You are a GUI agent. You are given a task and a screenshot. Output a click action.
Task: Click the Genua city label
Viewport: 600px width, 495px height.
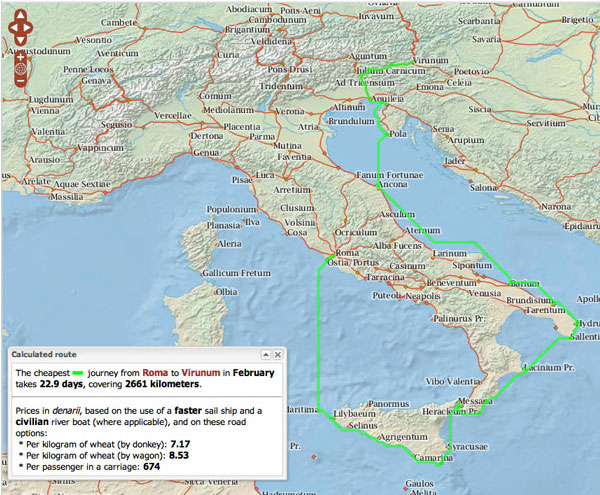[x=206, y=153]
